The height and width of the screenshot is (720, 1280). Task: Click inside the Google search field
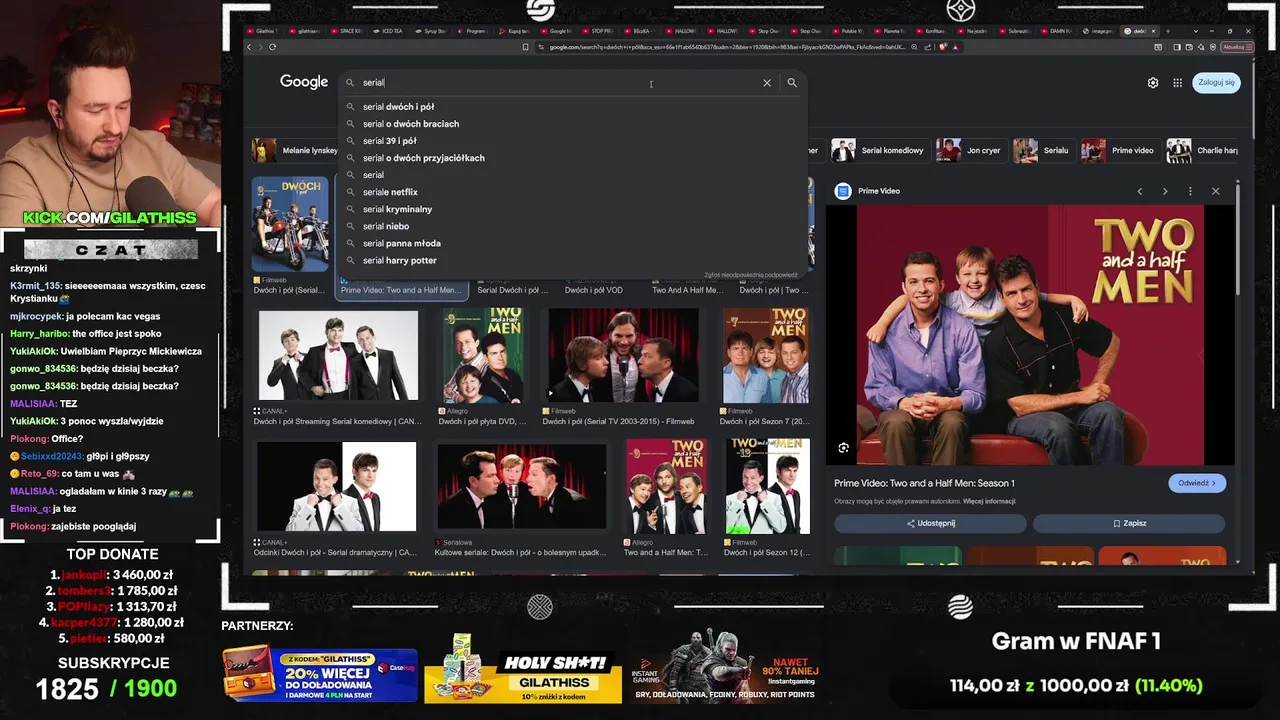pos(560,83)
